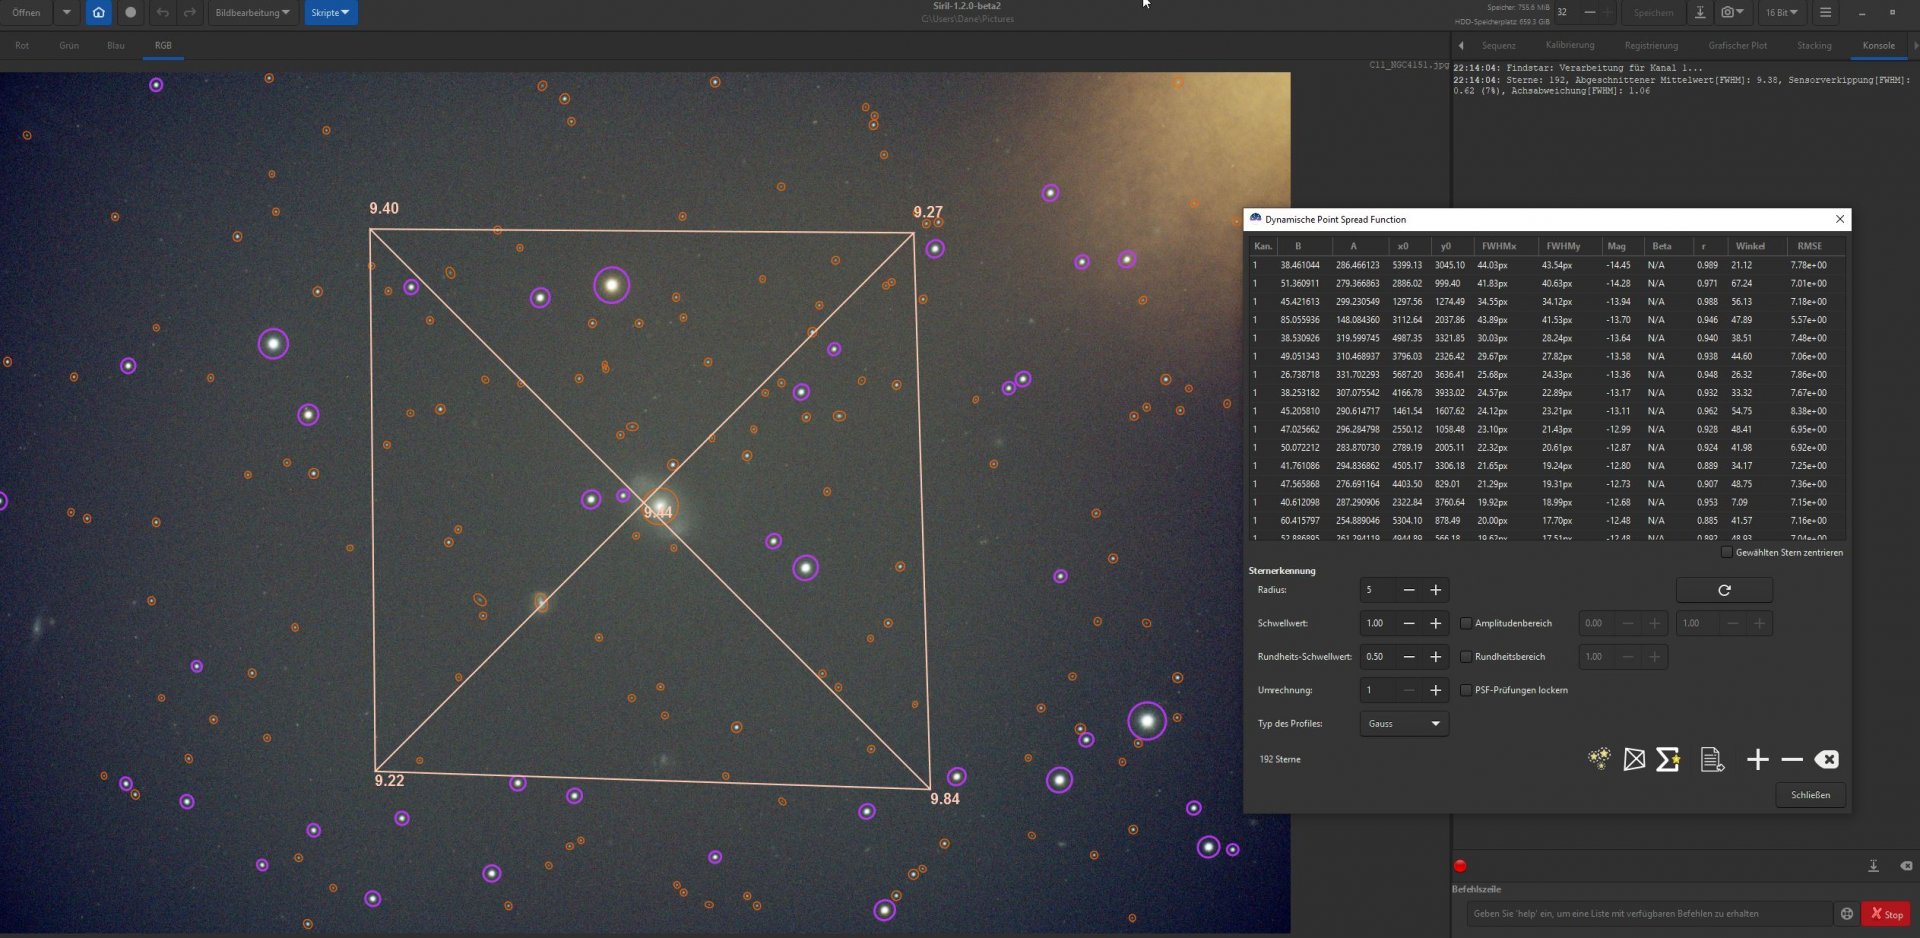Expand the Skripte menu
This screenshot has width=1920, height=938.
point(330,13)
